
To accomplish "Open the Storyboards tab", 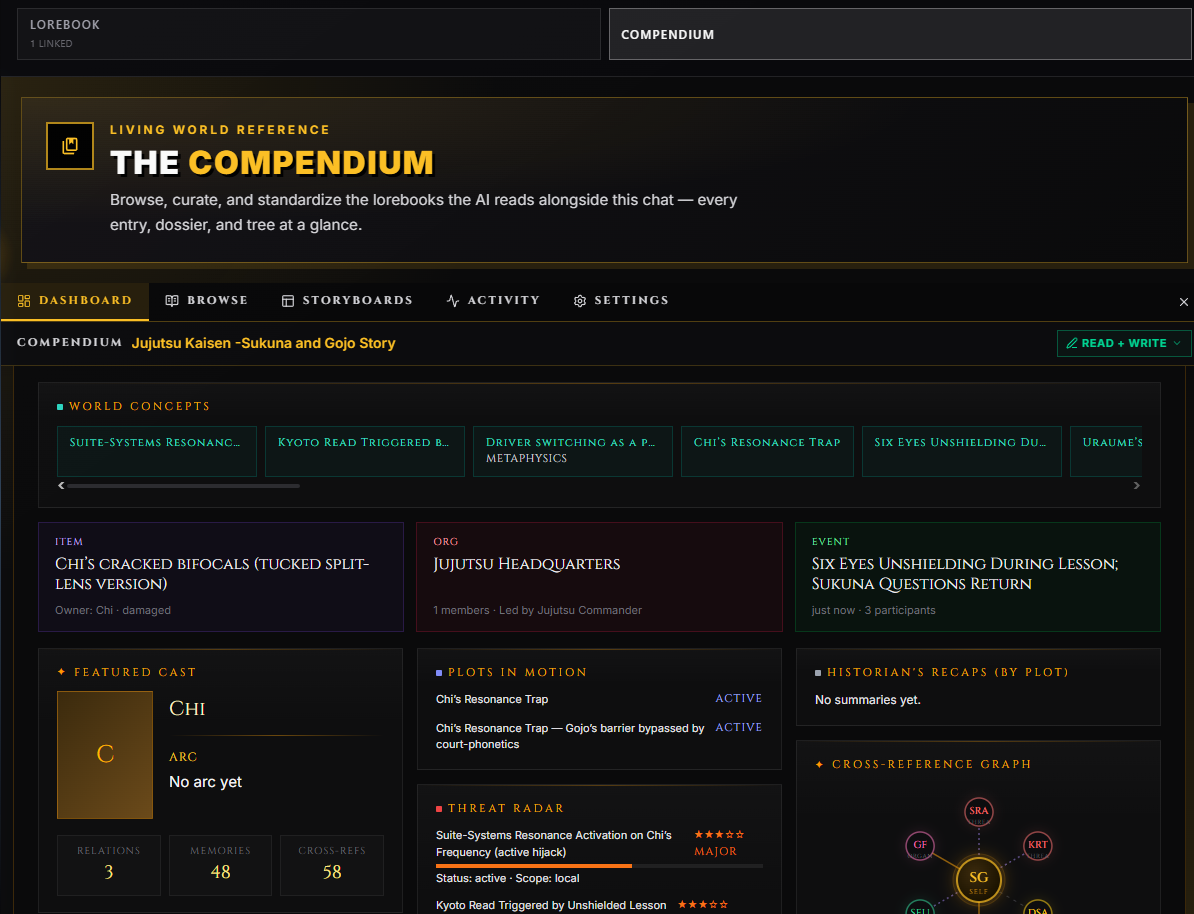I will pyautogui.click(x=347, y=301).
